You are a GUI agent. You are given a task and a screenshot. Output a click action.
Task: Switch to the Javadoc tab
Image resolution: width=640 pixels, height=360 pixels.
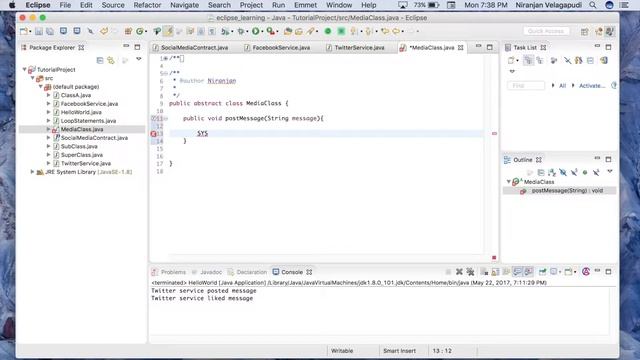coord(207,272)
